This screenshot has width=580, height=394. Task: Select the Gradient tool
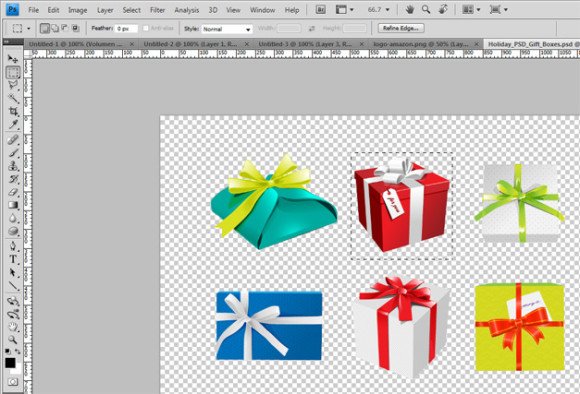tap(13, 205)
